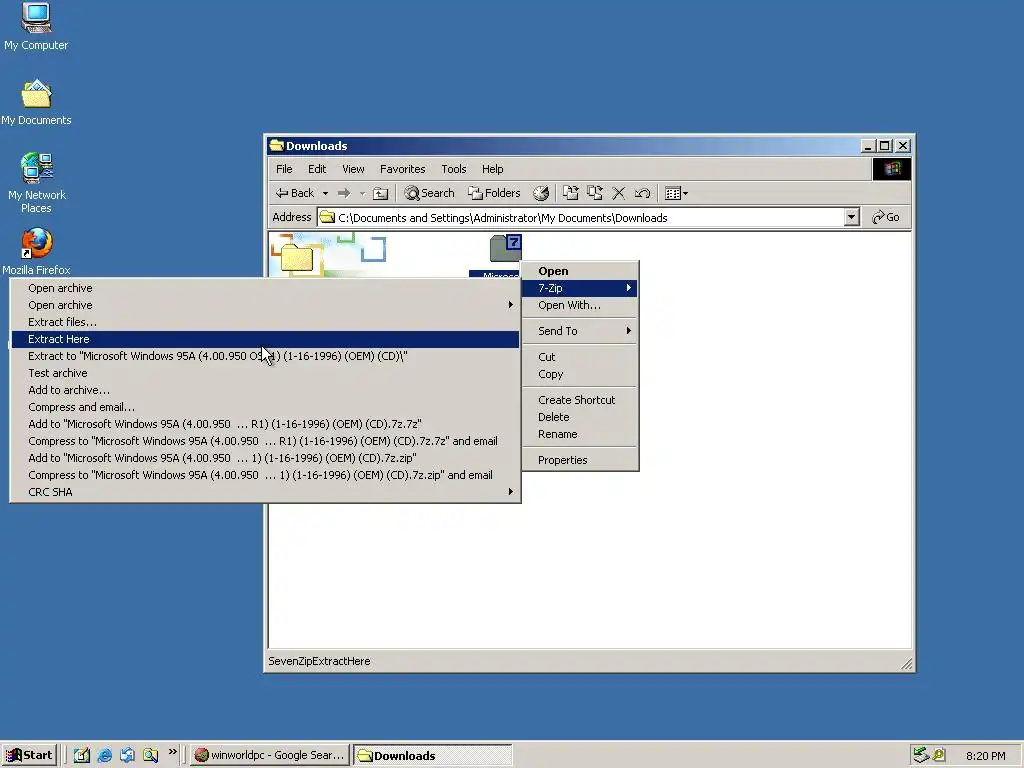
Task: Open the Views toolbar dropdown
Action: pyautogui.click(x=676, y=193)
